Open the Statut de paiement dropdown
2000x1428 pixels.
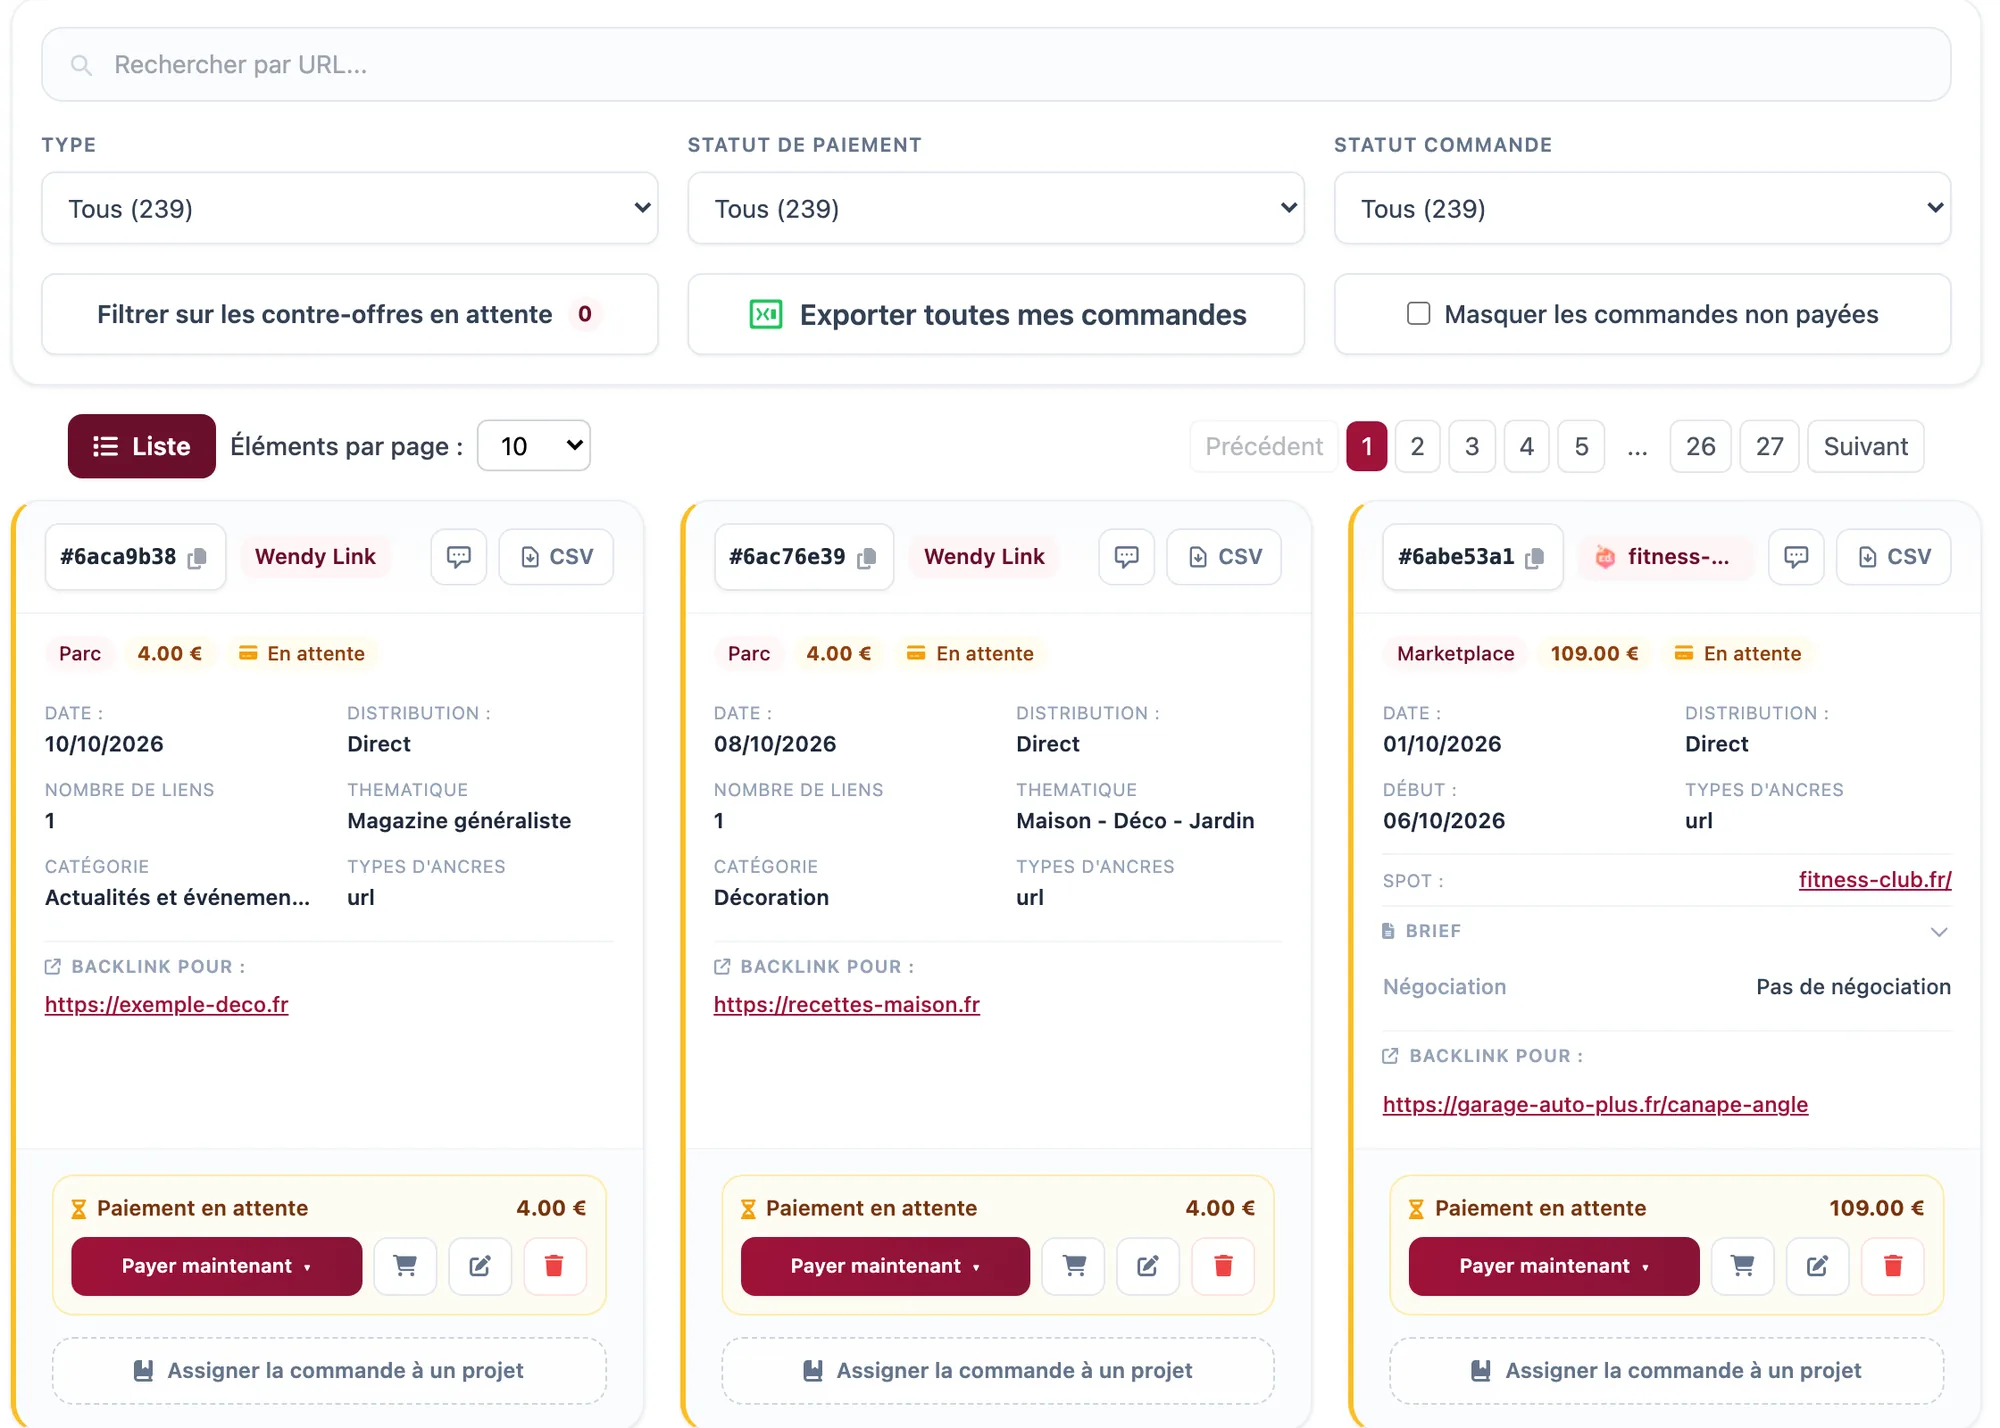coord(996,208)
